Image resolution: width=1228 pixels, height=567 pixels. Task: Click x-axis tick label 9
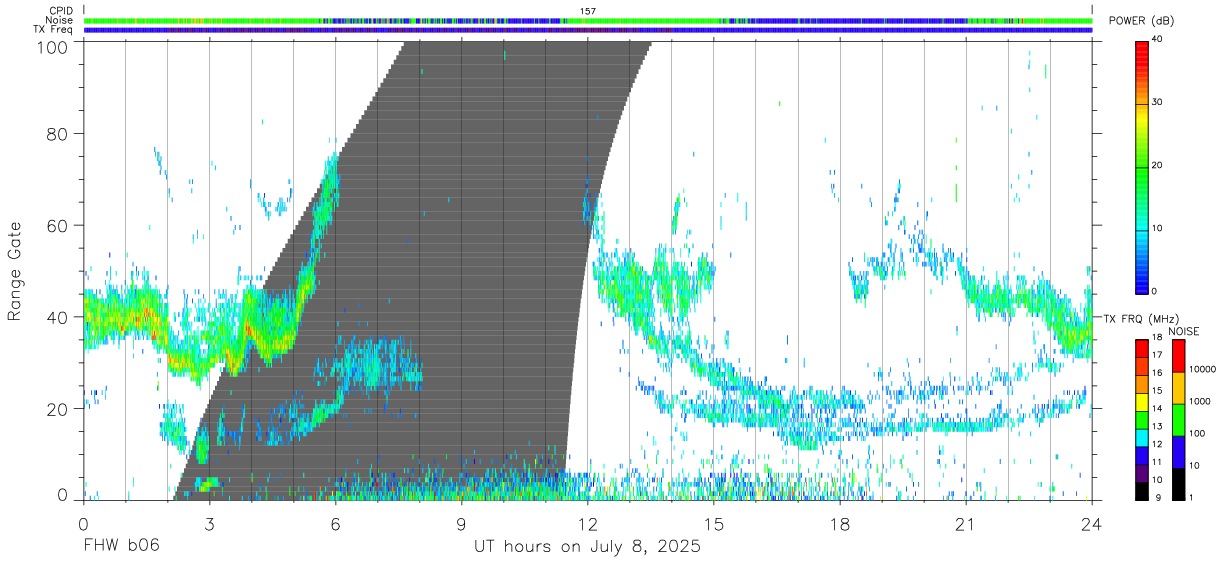(462, 523)
